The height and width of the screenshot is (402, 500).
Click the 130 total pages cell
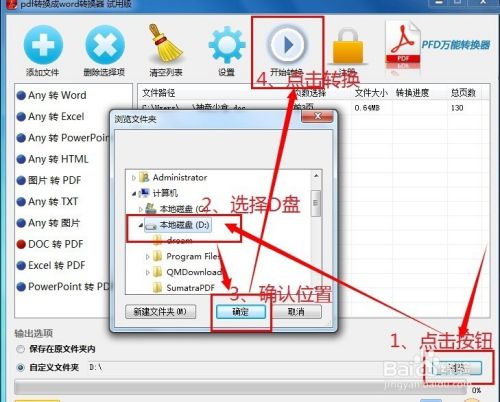point(457,108)
